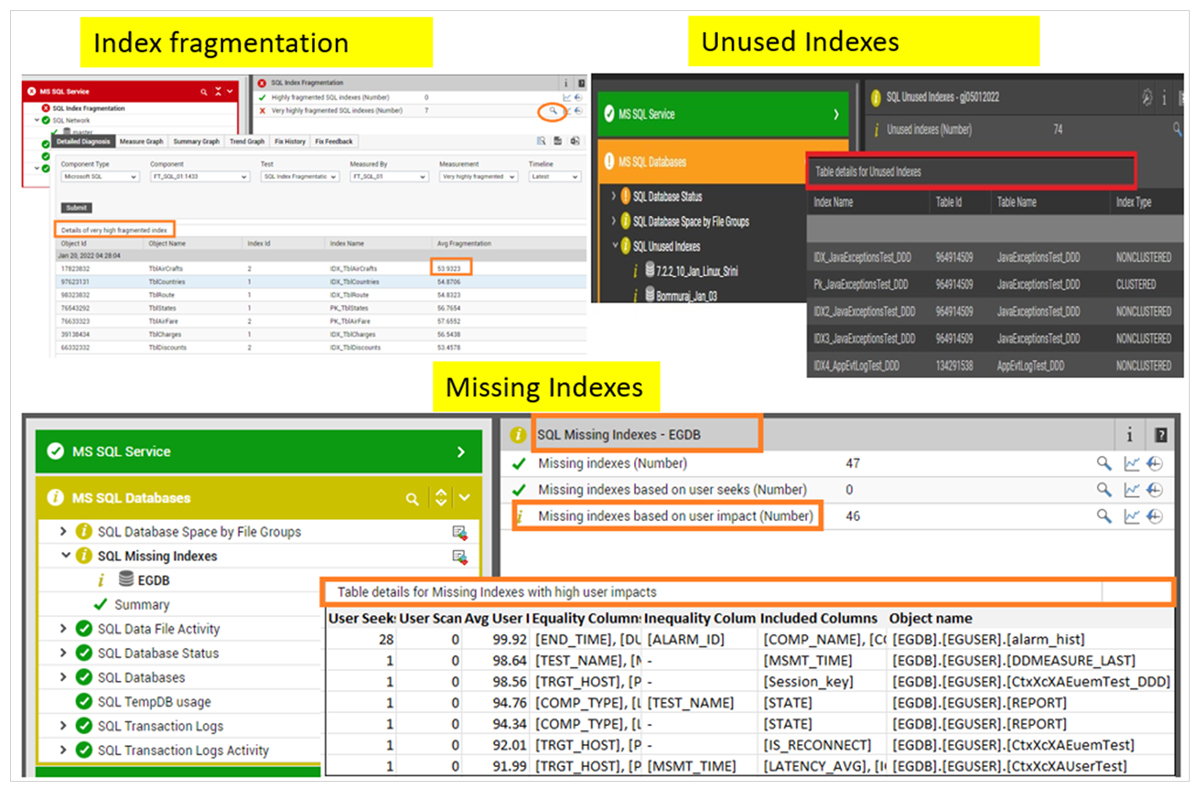Switch to Summary Graph tab
The image size is (1200, 792).
pos(197,142)
